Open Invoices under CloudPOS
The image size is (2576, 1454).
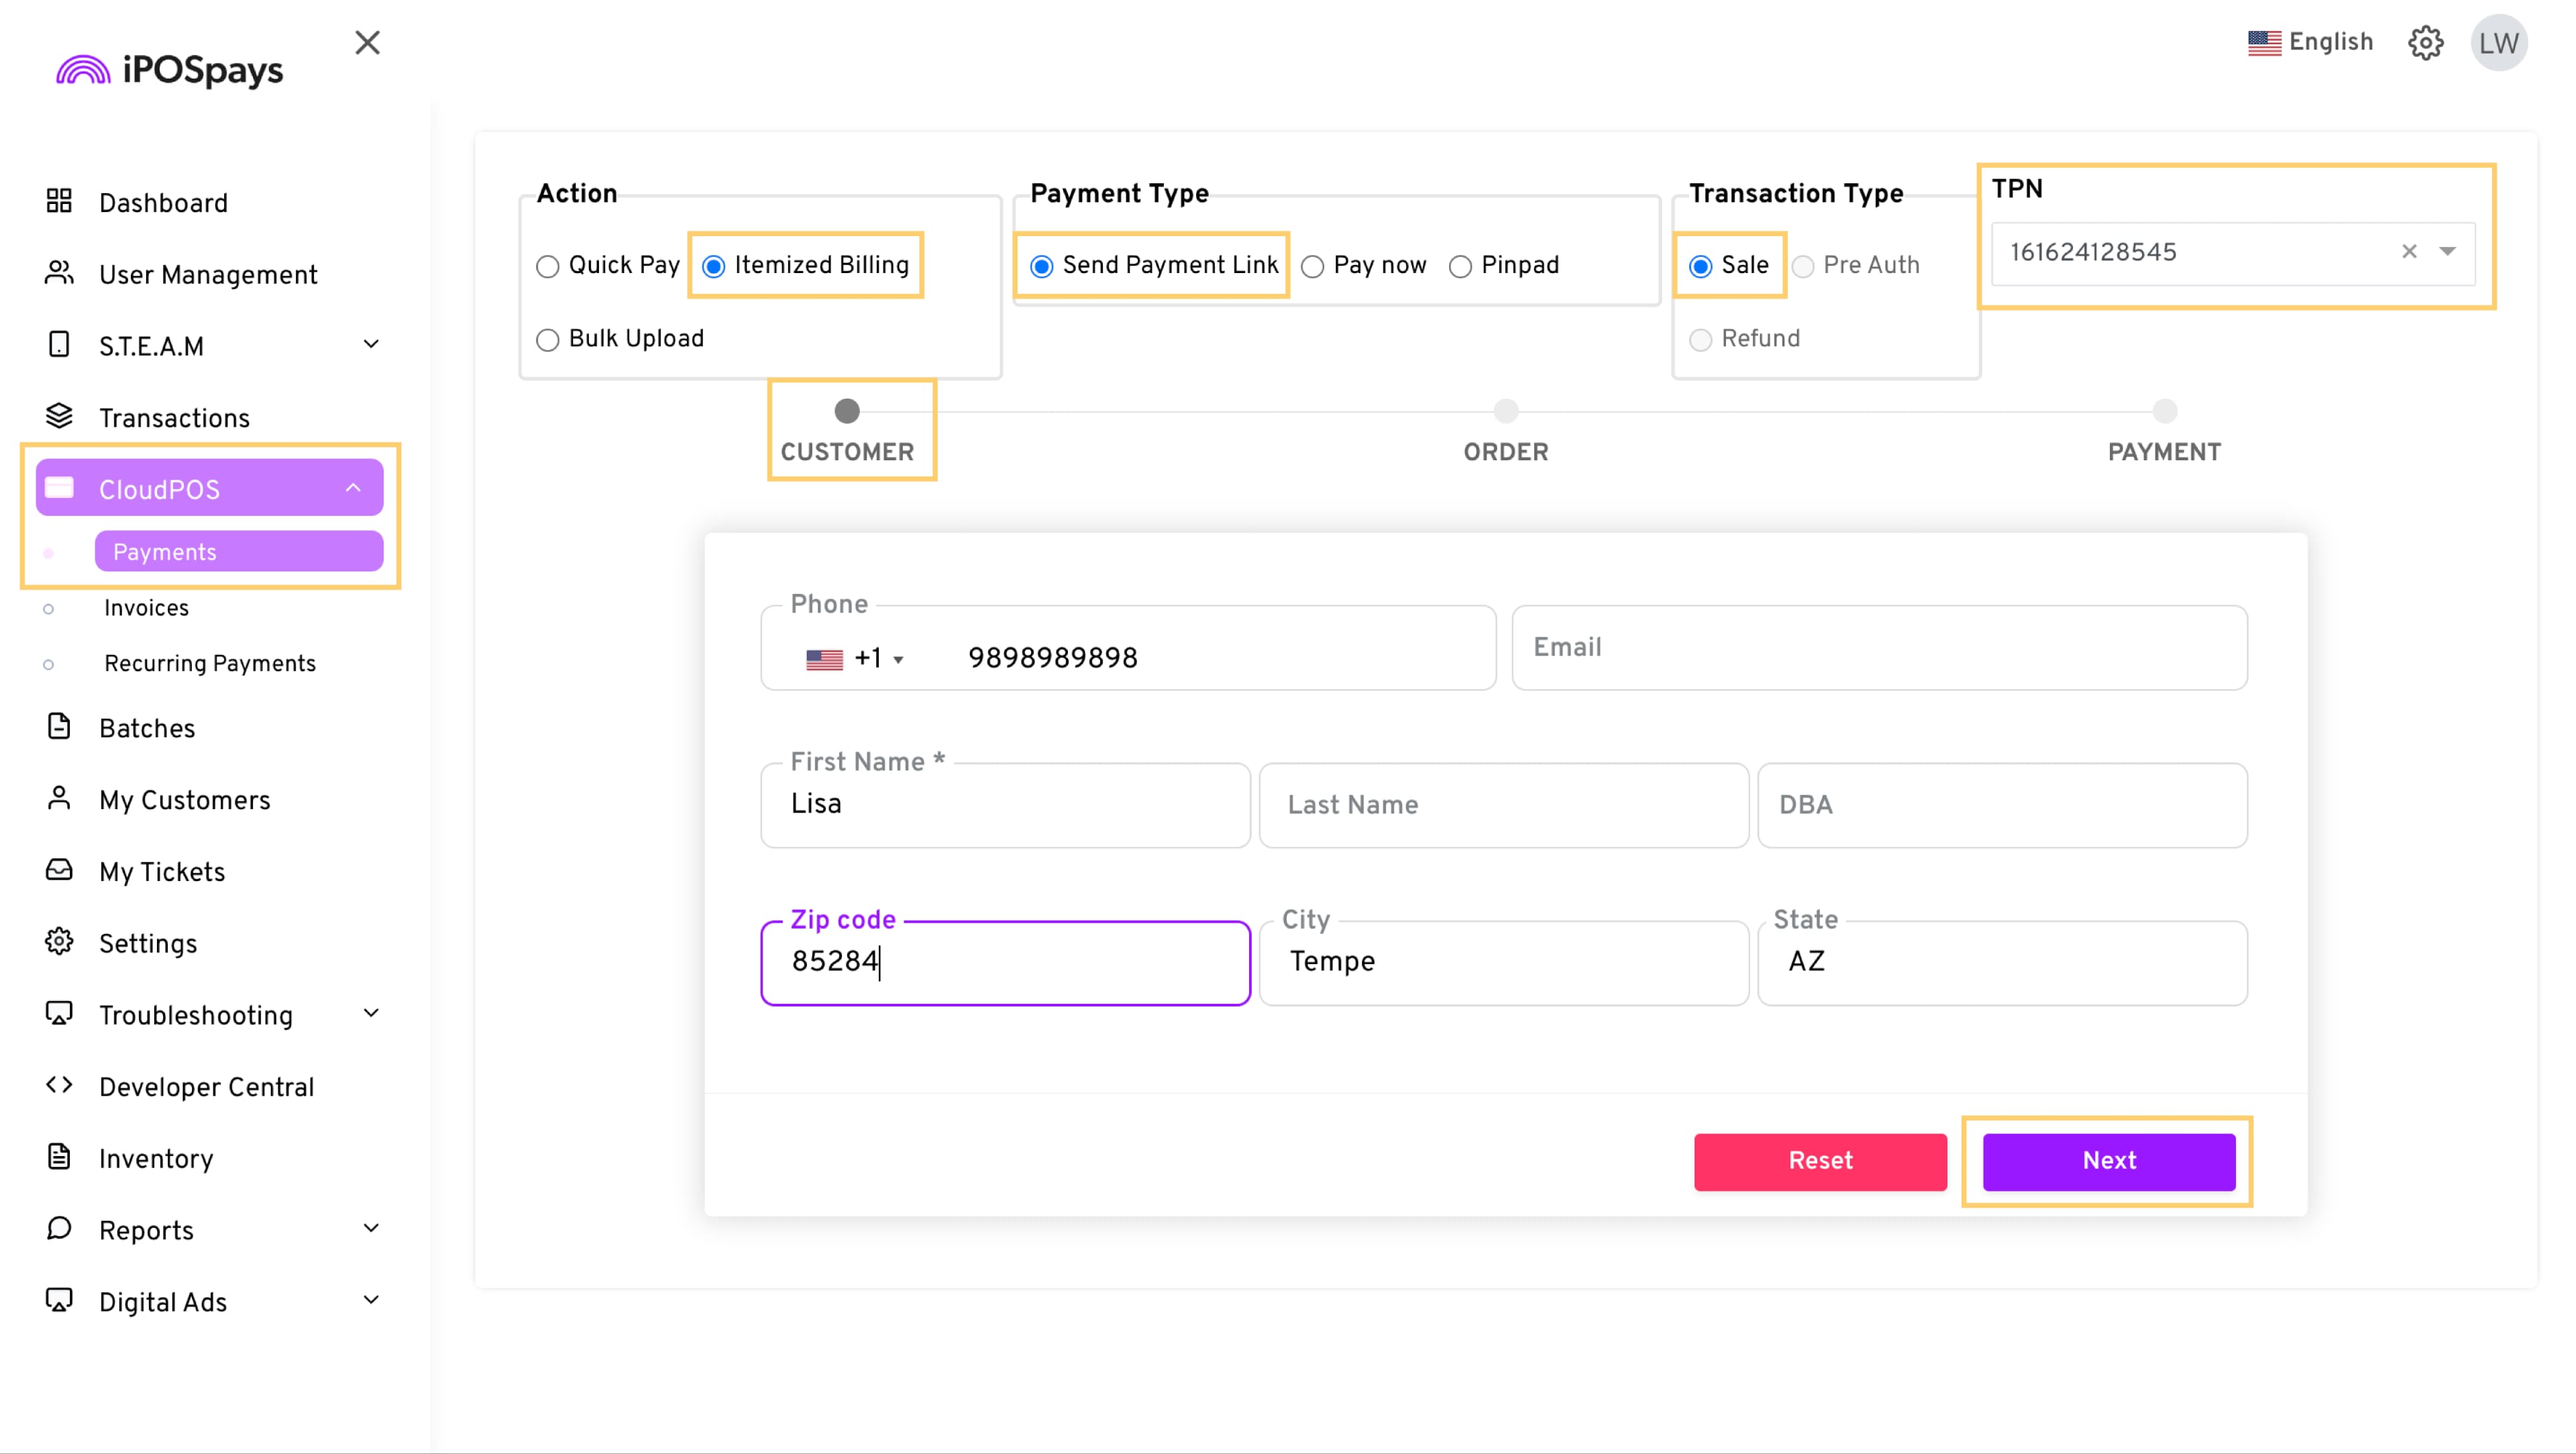click(x=146, y=608)
